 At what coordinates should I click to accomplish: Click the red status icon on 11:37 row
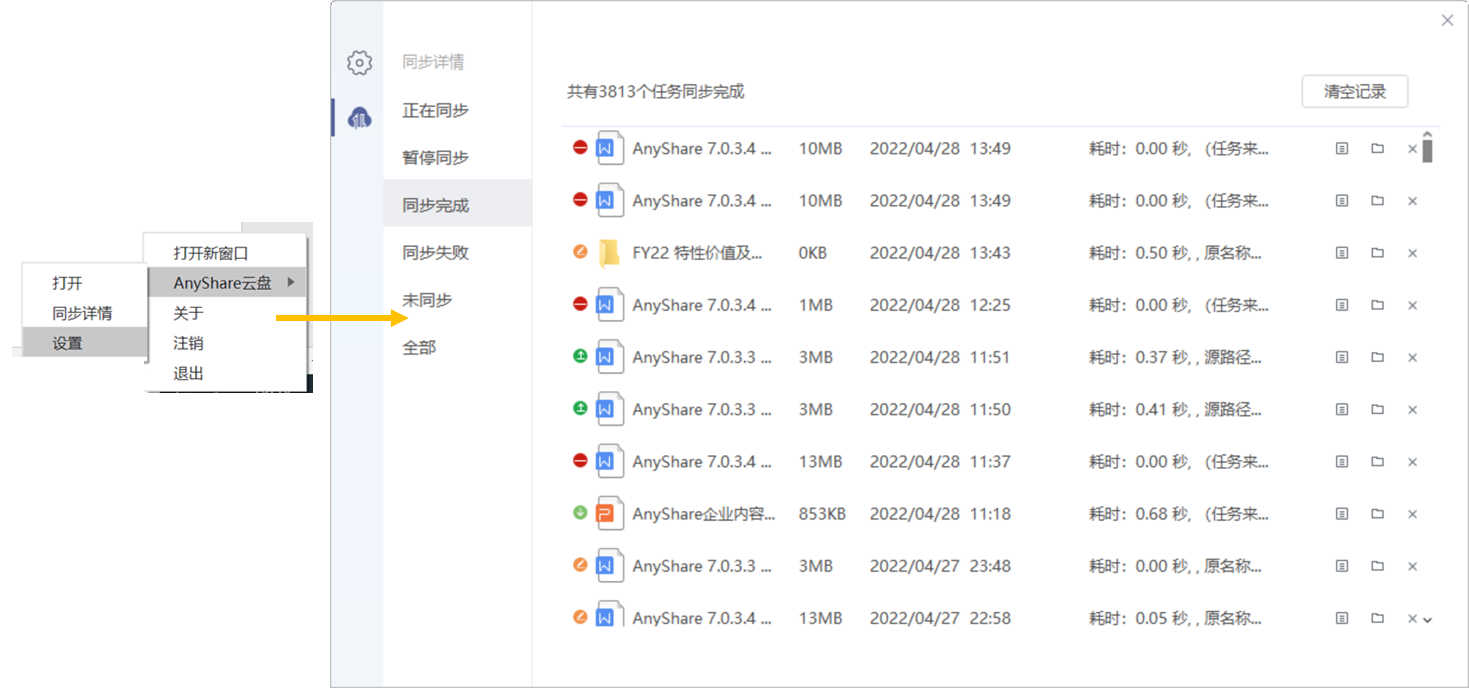point(580,460)
